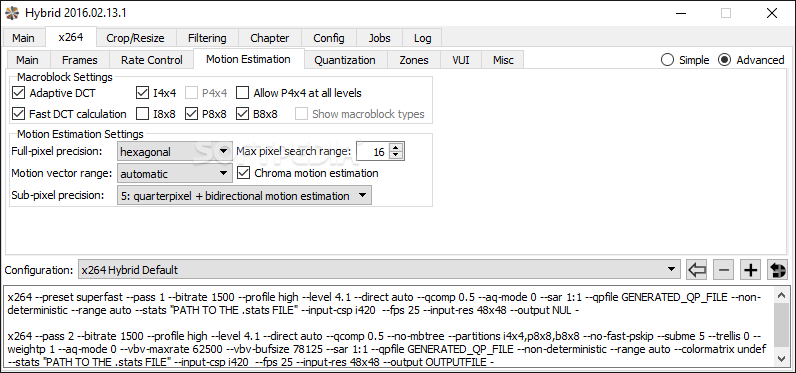Decrease Max pixel search range value
This screenshot has height=373, width=796.
(396, 155)
